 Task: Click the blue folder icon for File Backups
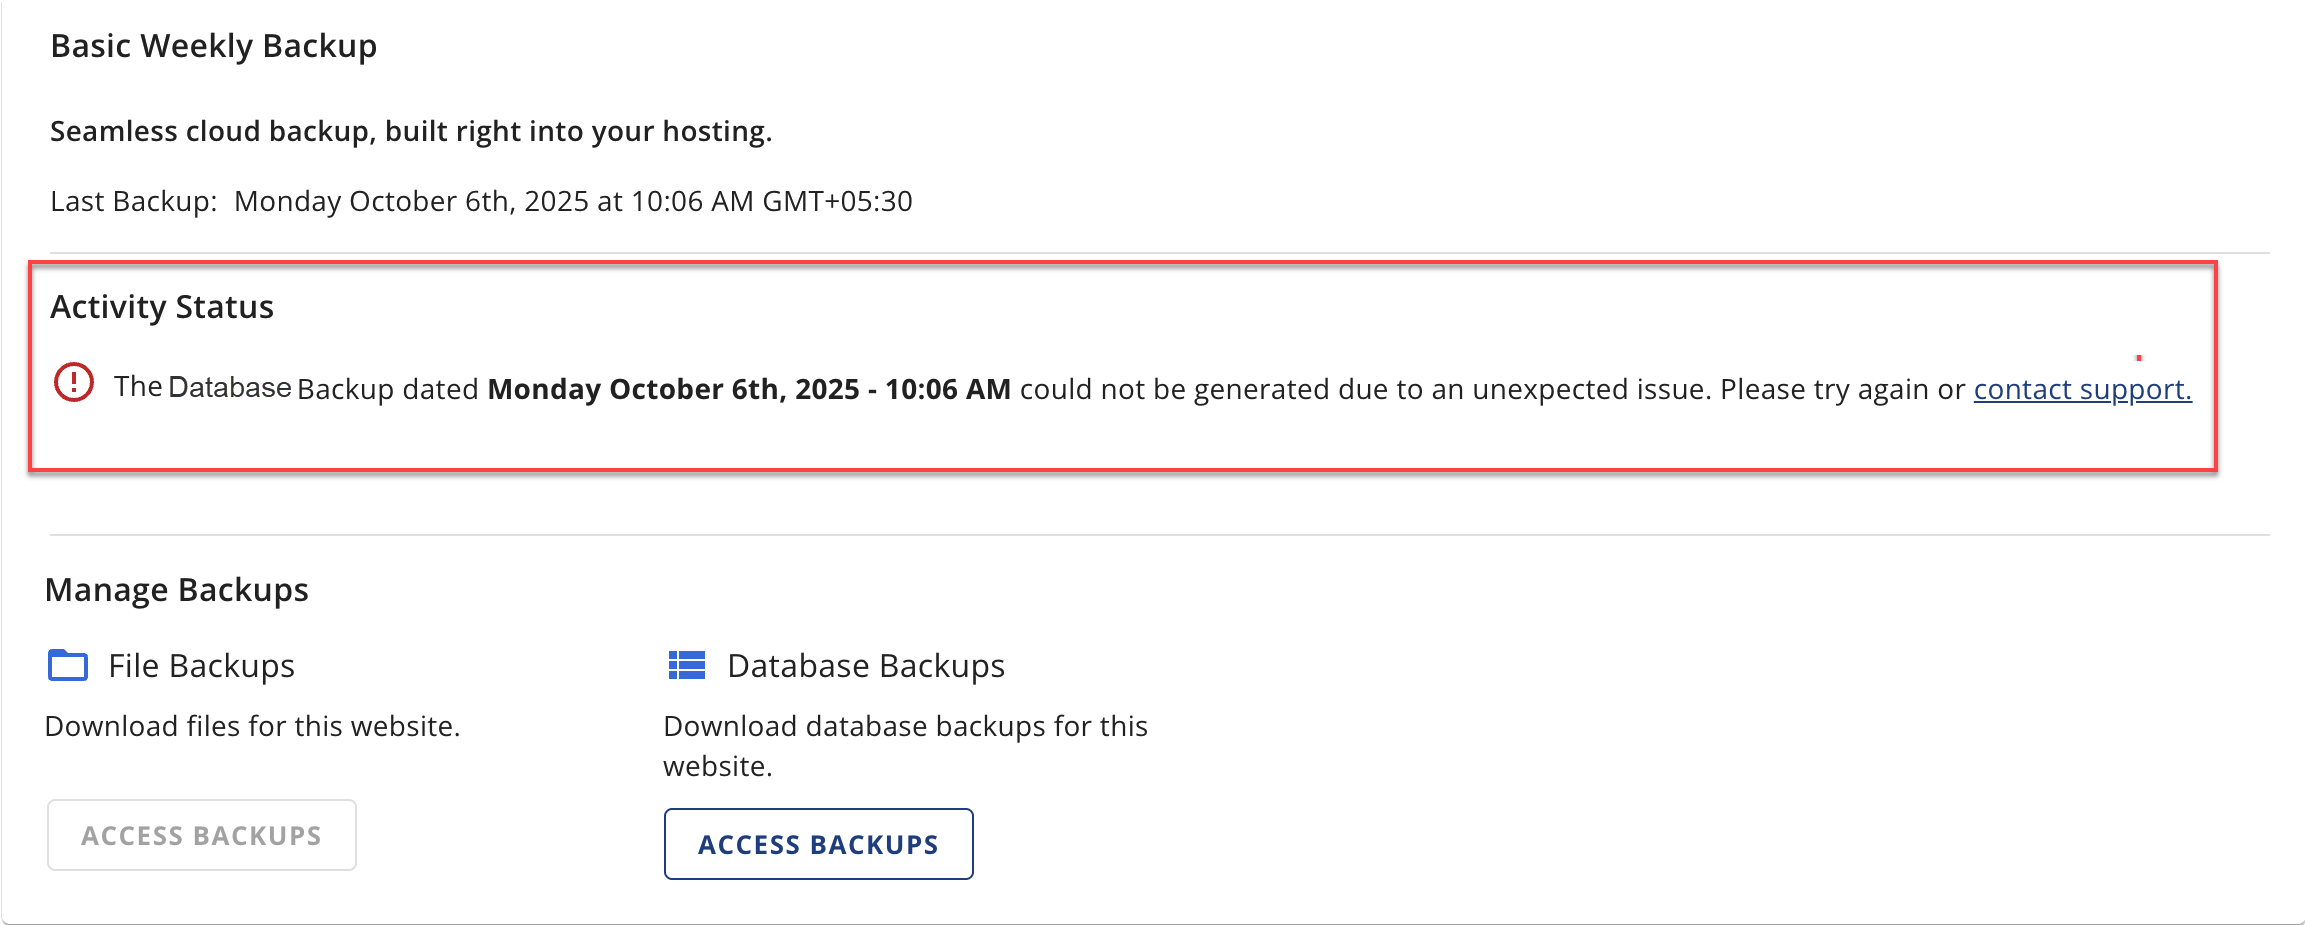click(68, 665)
